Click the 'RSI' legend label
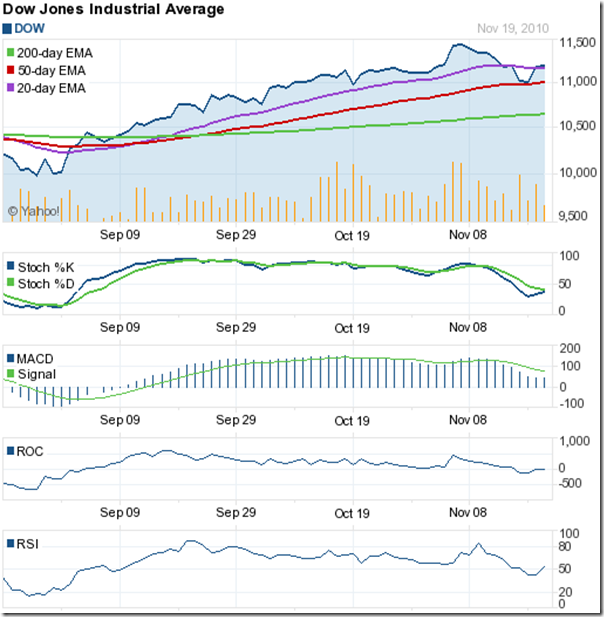Viewport: 604px width, 617px height. pyautogui.click(x=28, y=544)
